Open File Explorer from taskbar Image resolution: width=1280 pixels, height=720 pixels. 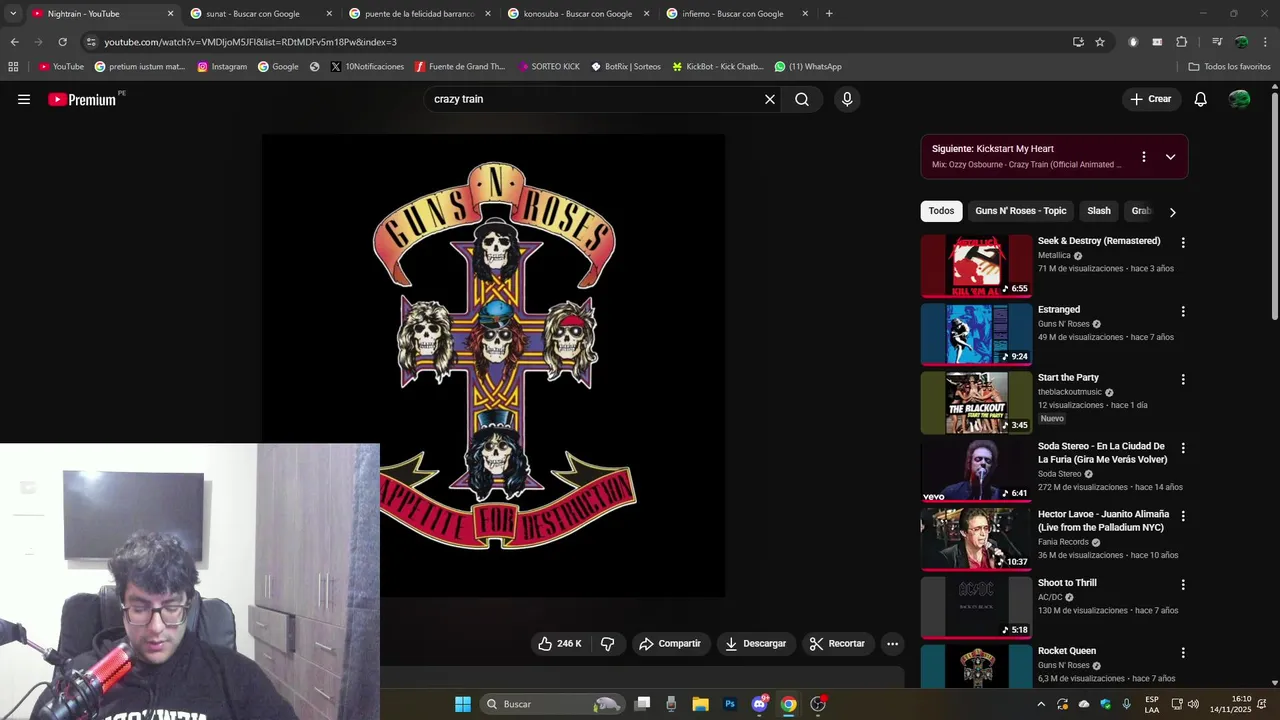click(700, 704)
